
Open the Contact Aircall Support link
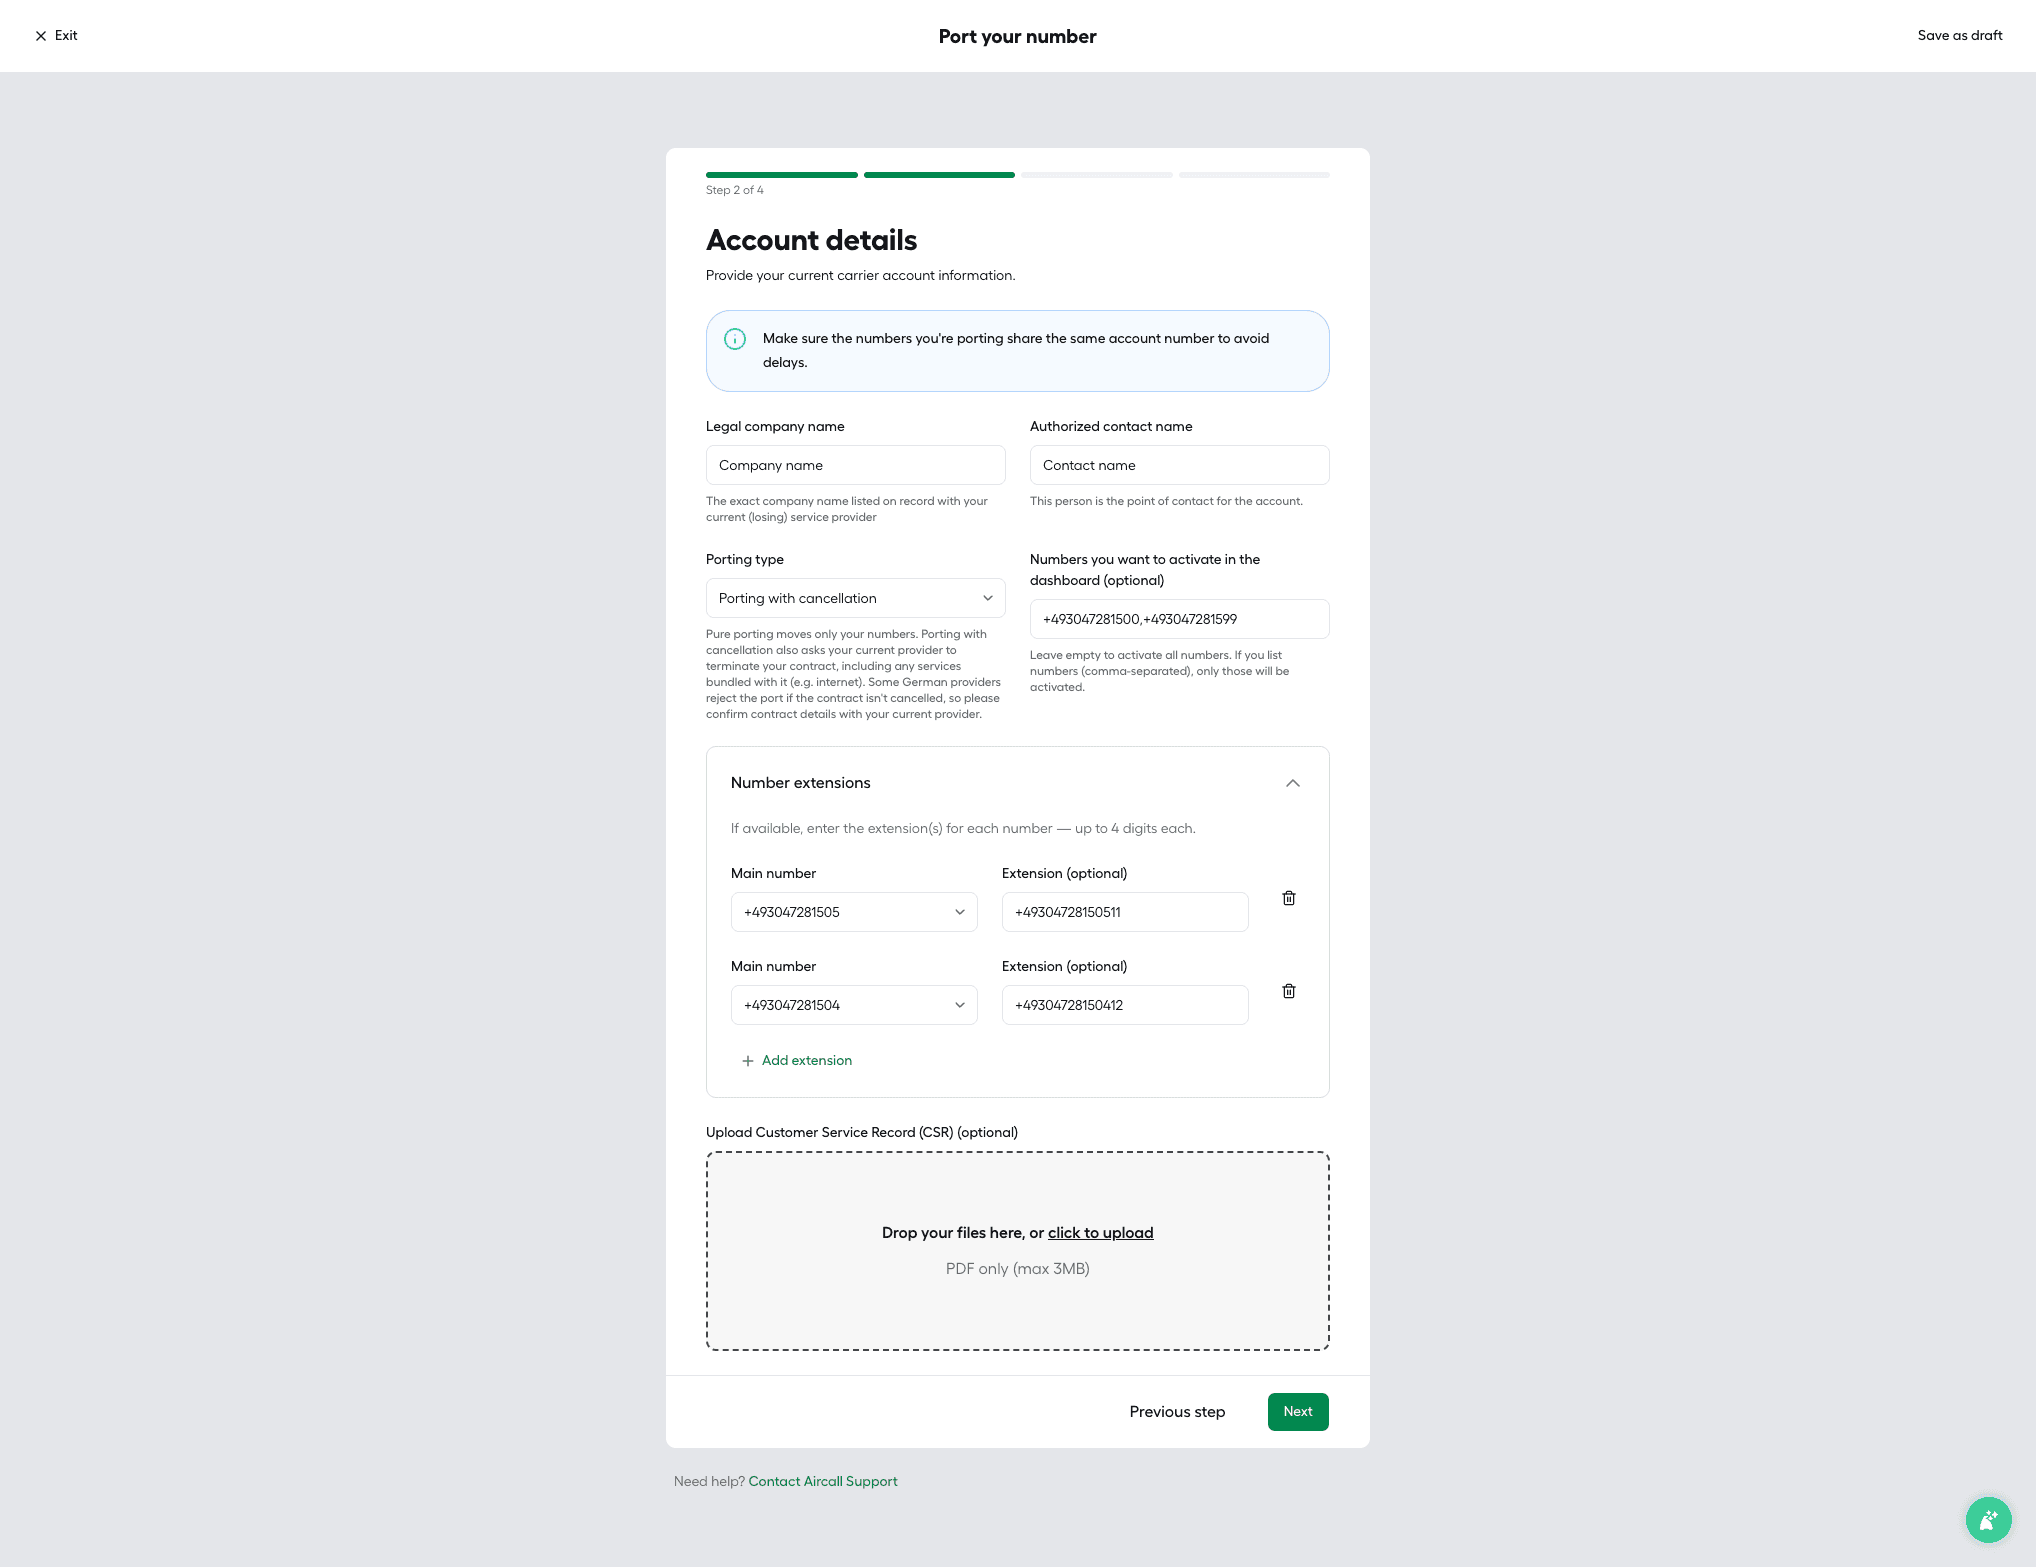coord(823,1482)
